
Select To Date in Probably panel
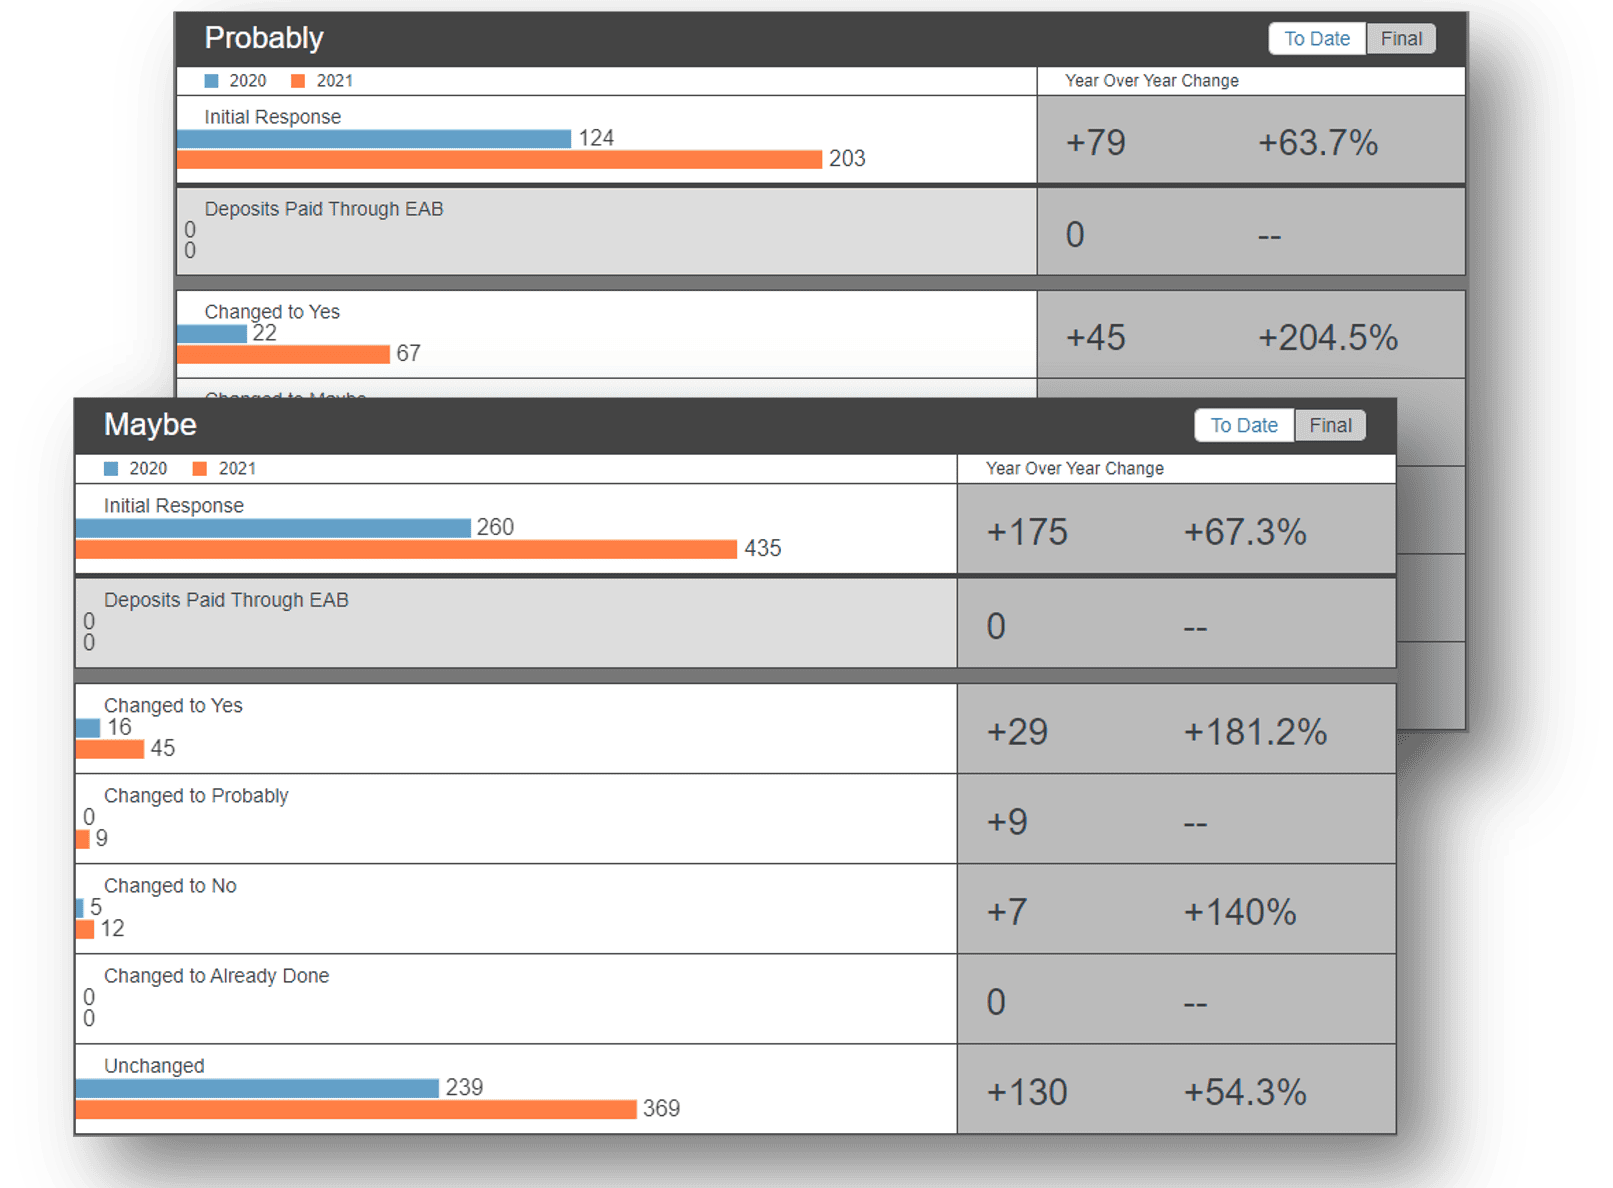(1317, 39)
